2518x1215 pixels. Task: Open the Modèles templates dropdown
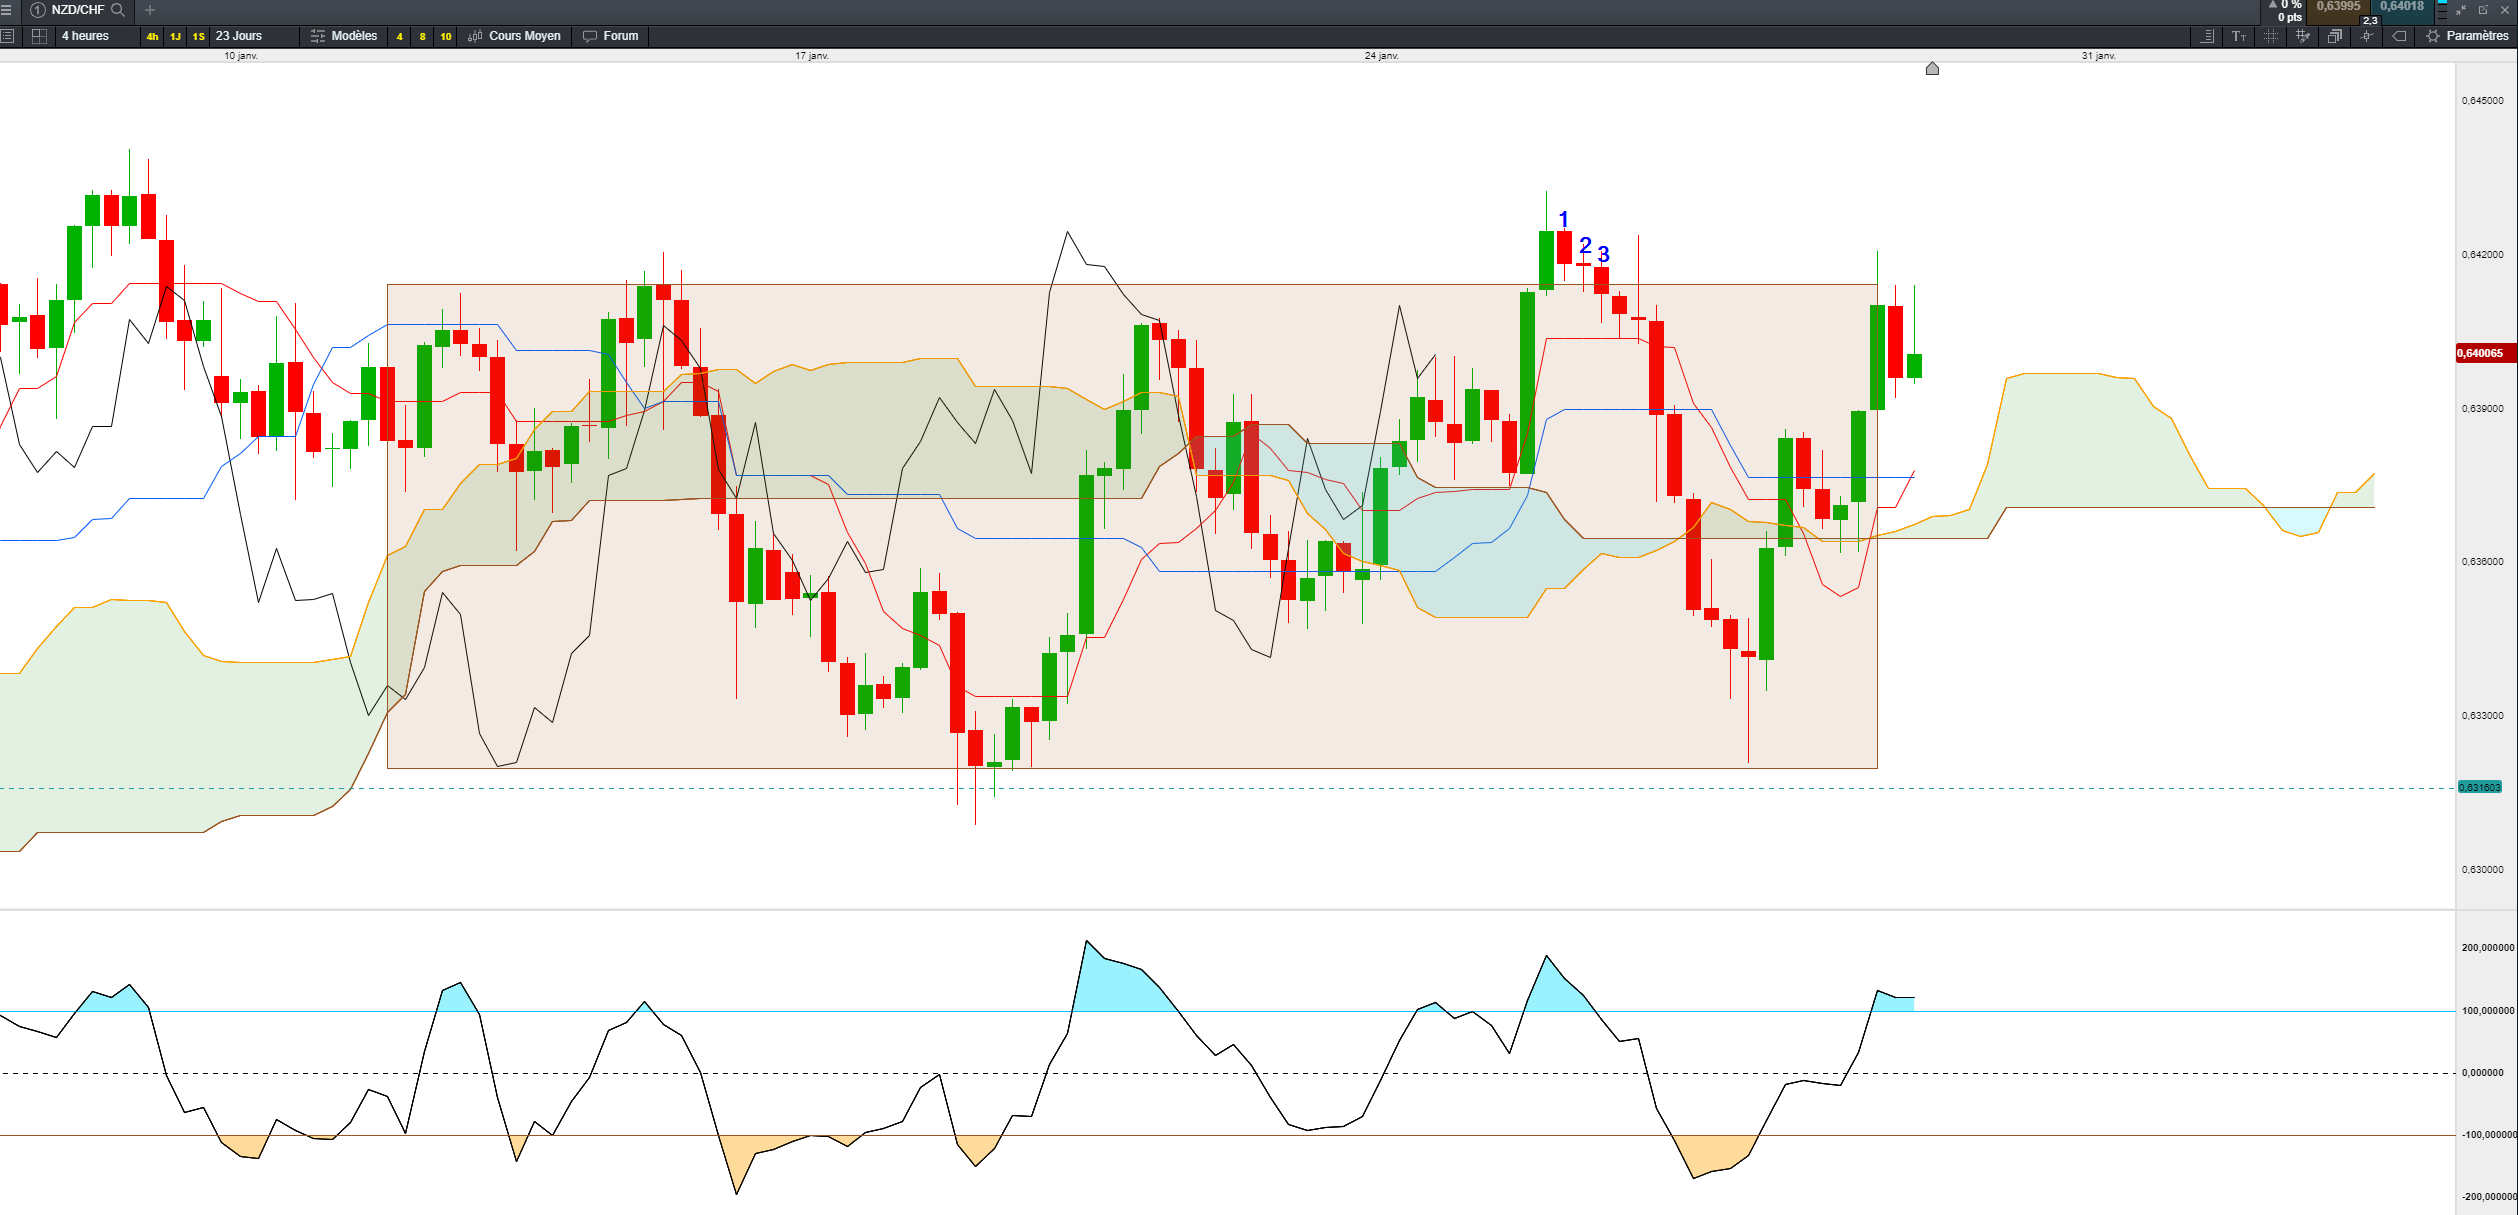click(x=345, y=36)
